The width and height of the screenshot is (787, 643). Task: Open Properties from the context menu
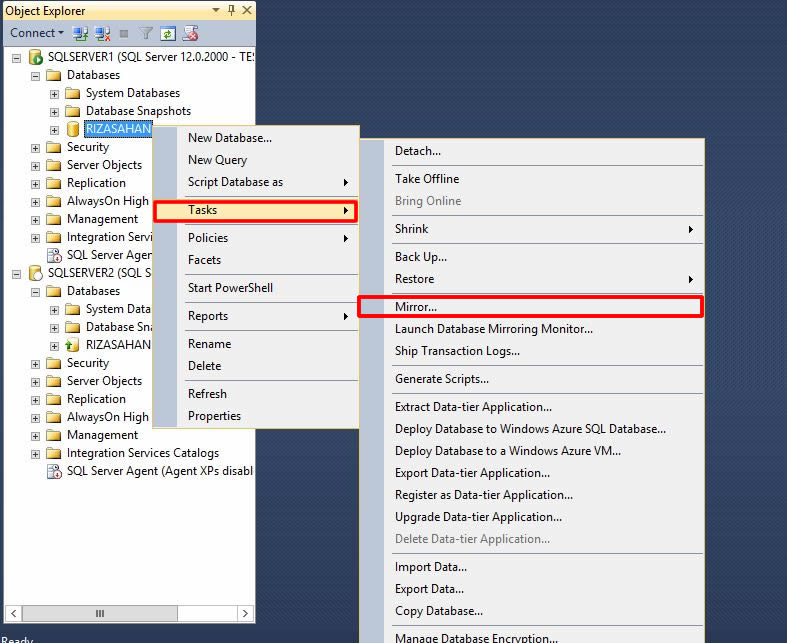pyautogui.click(x=214, y=416)
